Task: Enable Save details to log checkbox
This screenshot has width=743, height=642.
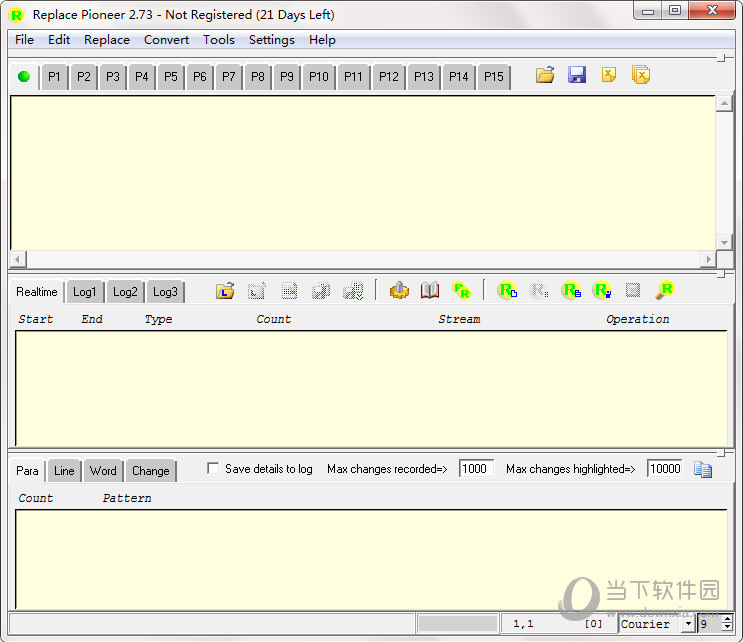Action: pos(213,469)
